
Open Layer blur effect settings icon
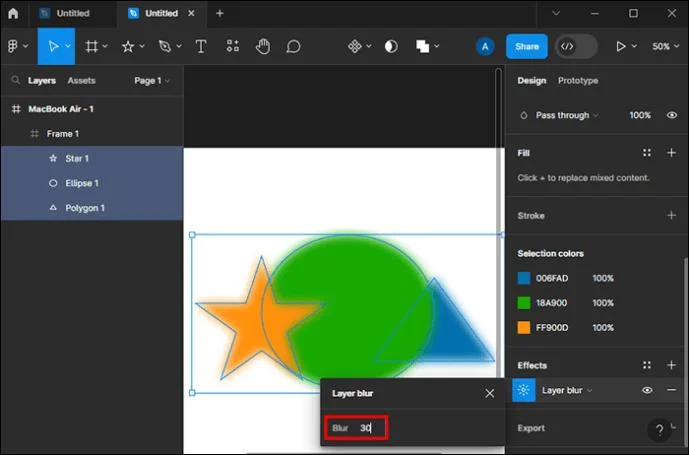point(524,390)
